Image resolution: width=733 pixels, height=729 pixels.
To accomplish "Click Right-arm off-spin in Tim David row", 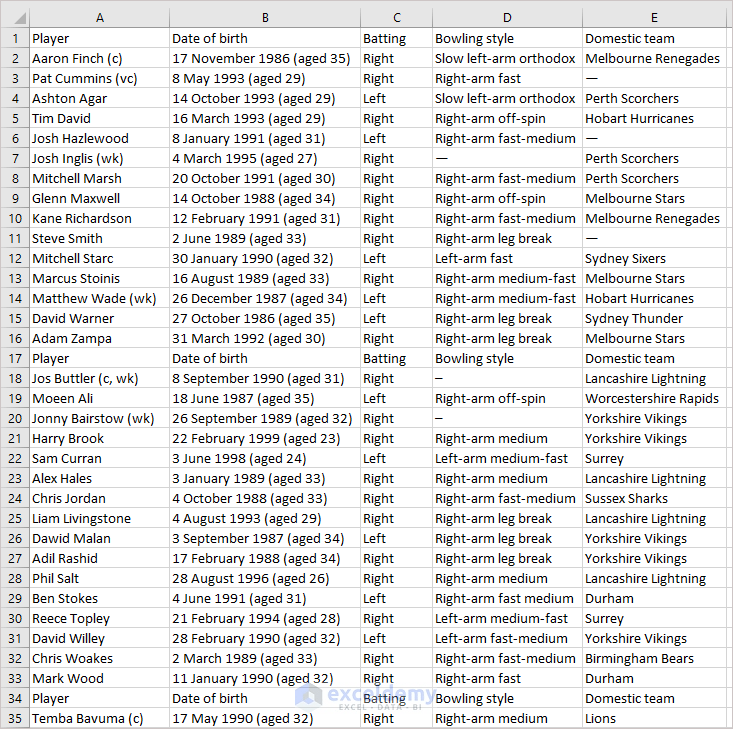I will (x=507, y=119).
